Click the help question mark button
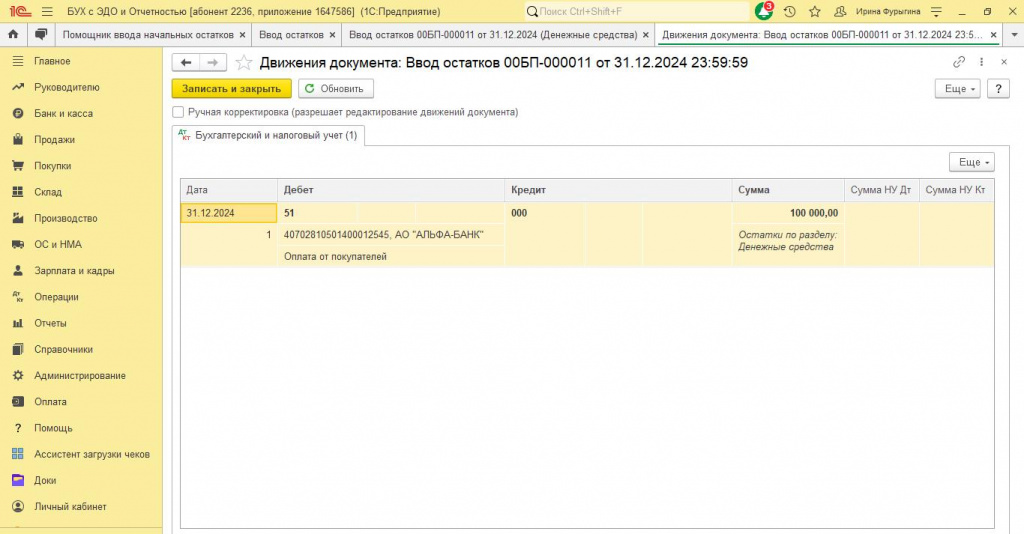Viewport: 1024px width, 534px height. coord(998,89)
